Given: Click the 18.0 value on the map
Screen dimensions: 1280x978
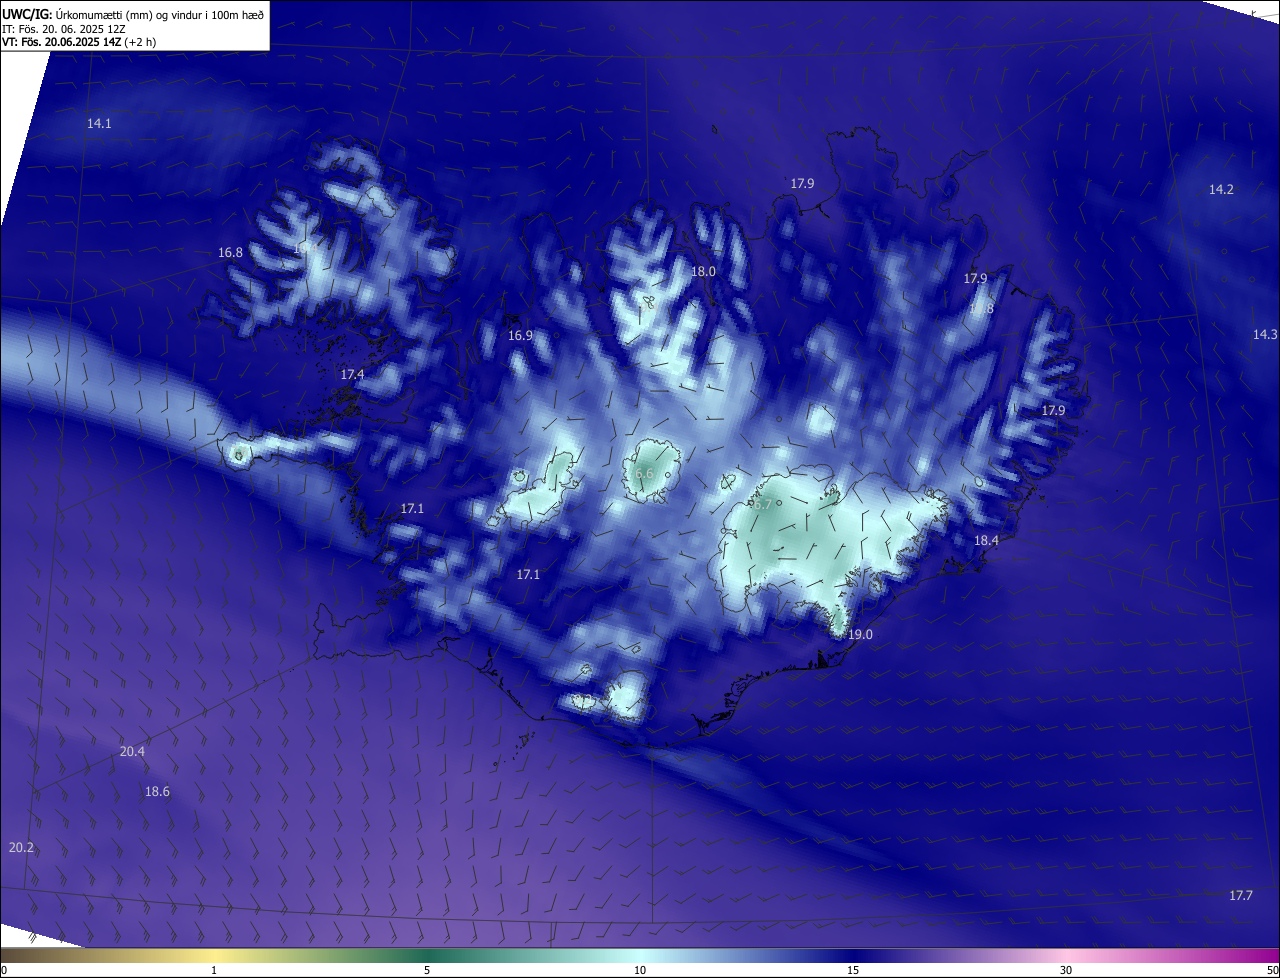Looking at the screenshot, I should (x=703, y=272).
